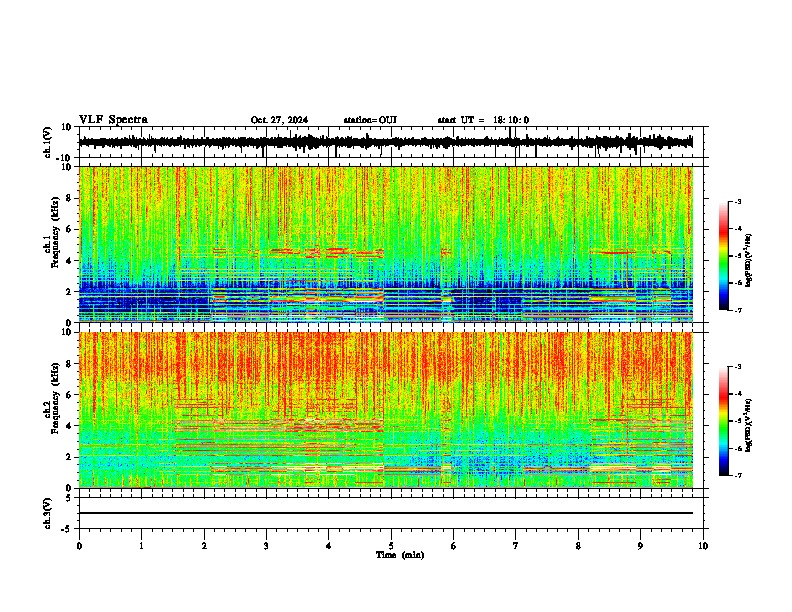Click the ch.2 spectrogram color scale bar
Screen dimensions: 792x612
click(724, 421)
